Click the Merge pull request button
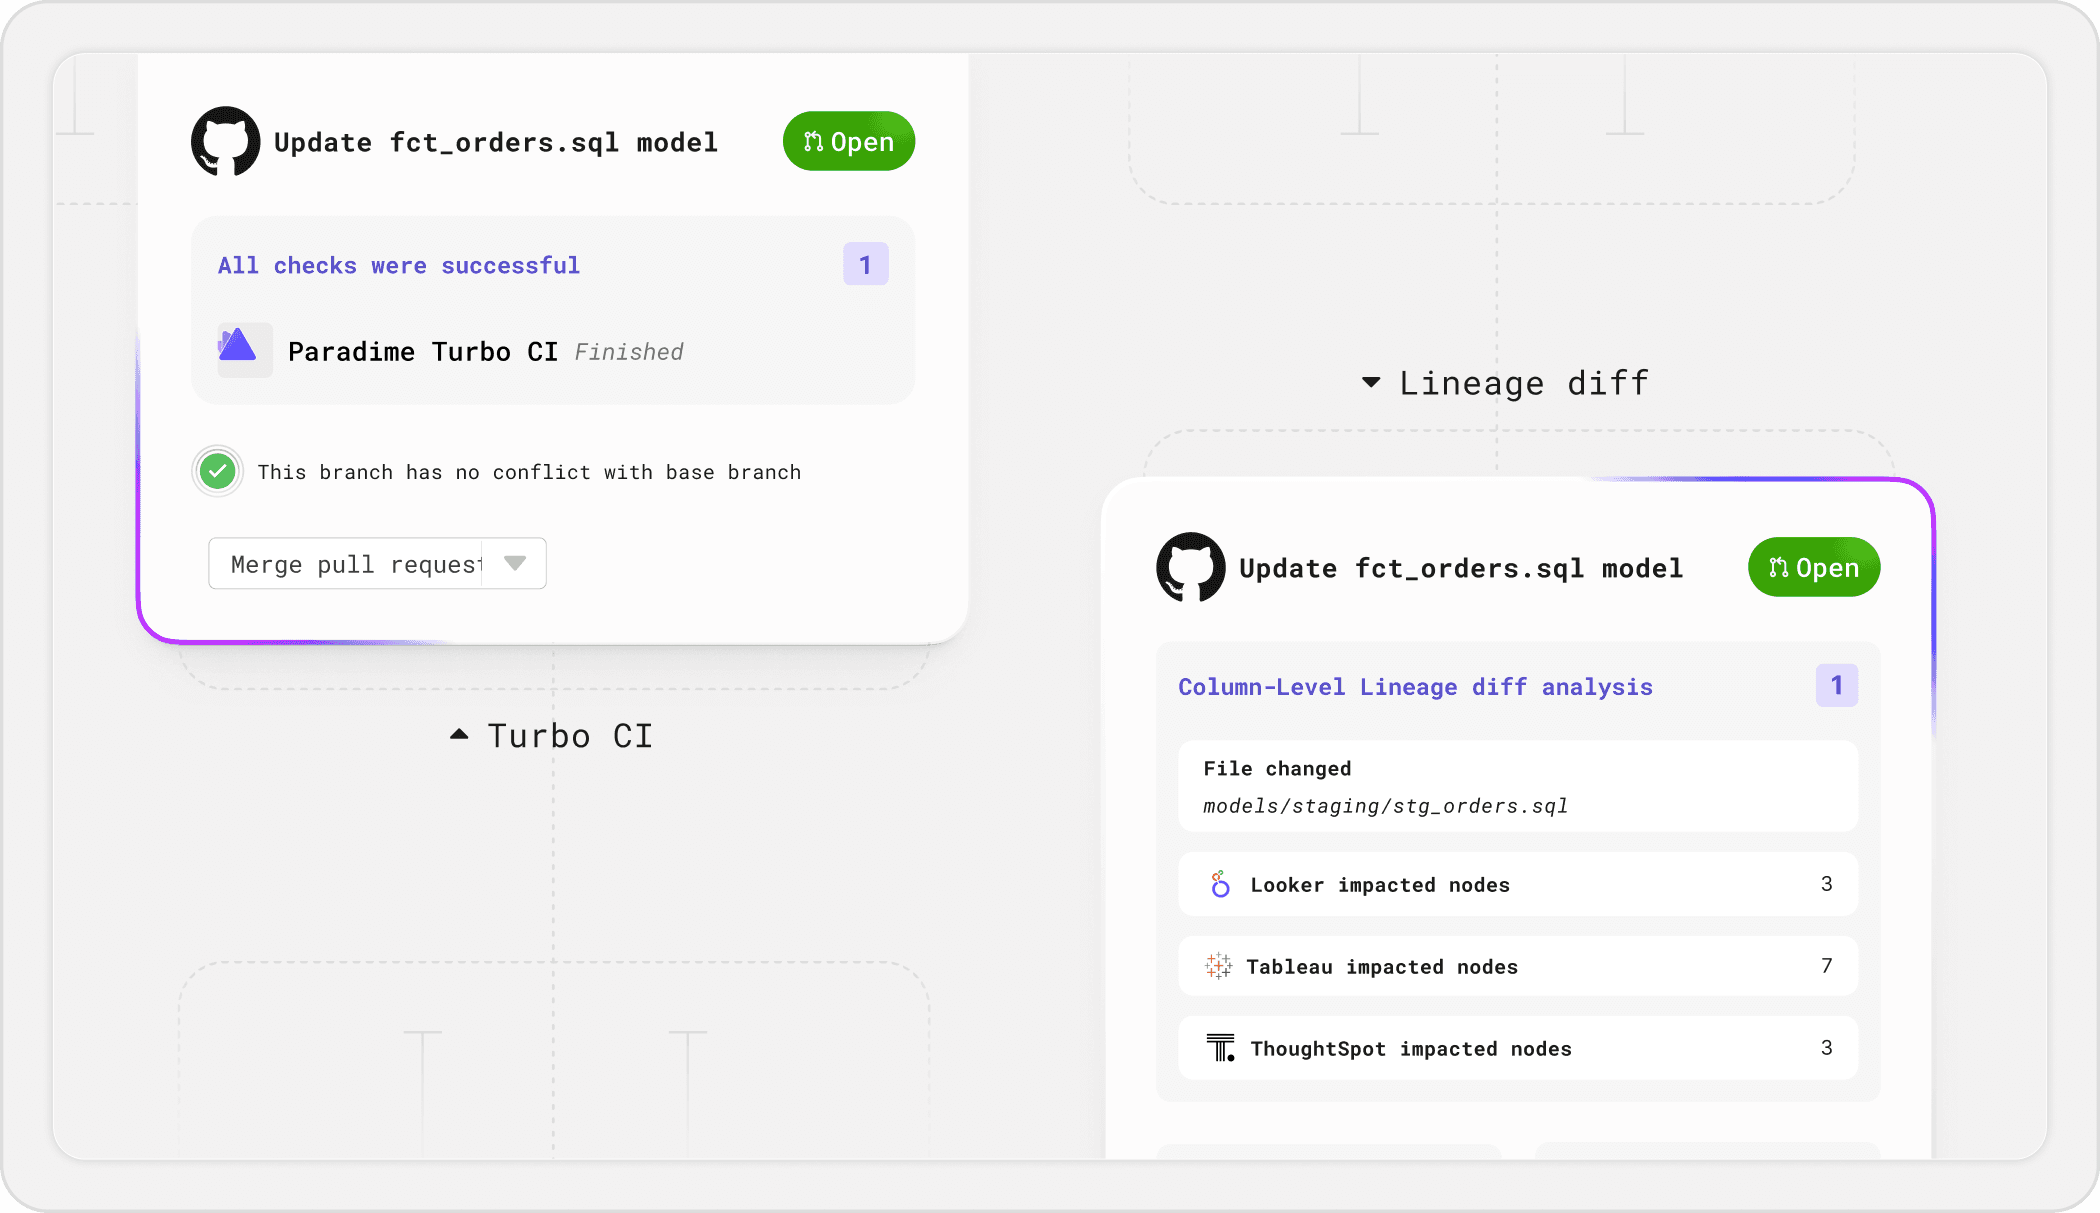Screen dimensions: 2100x1213 click(345, 564)
